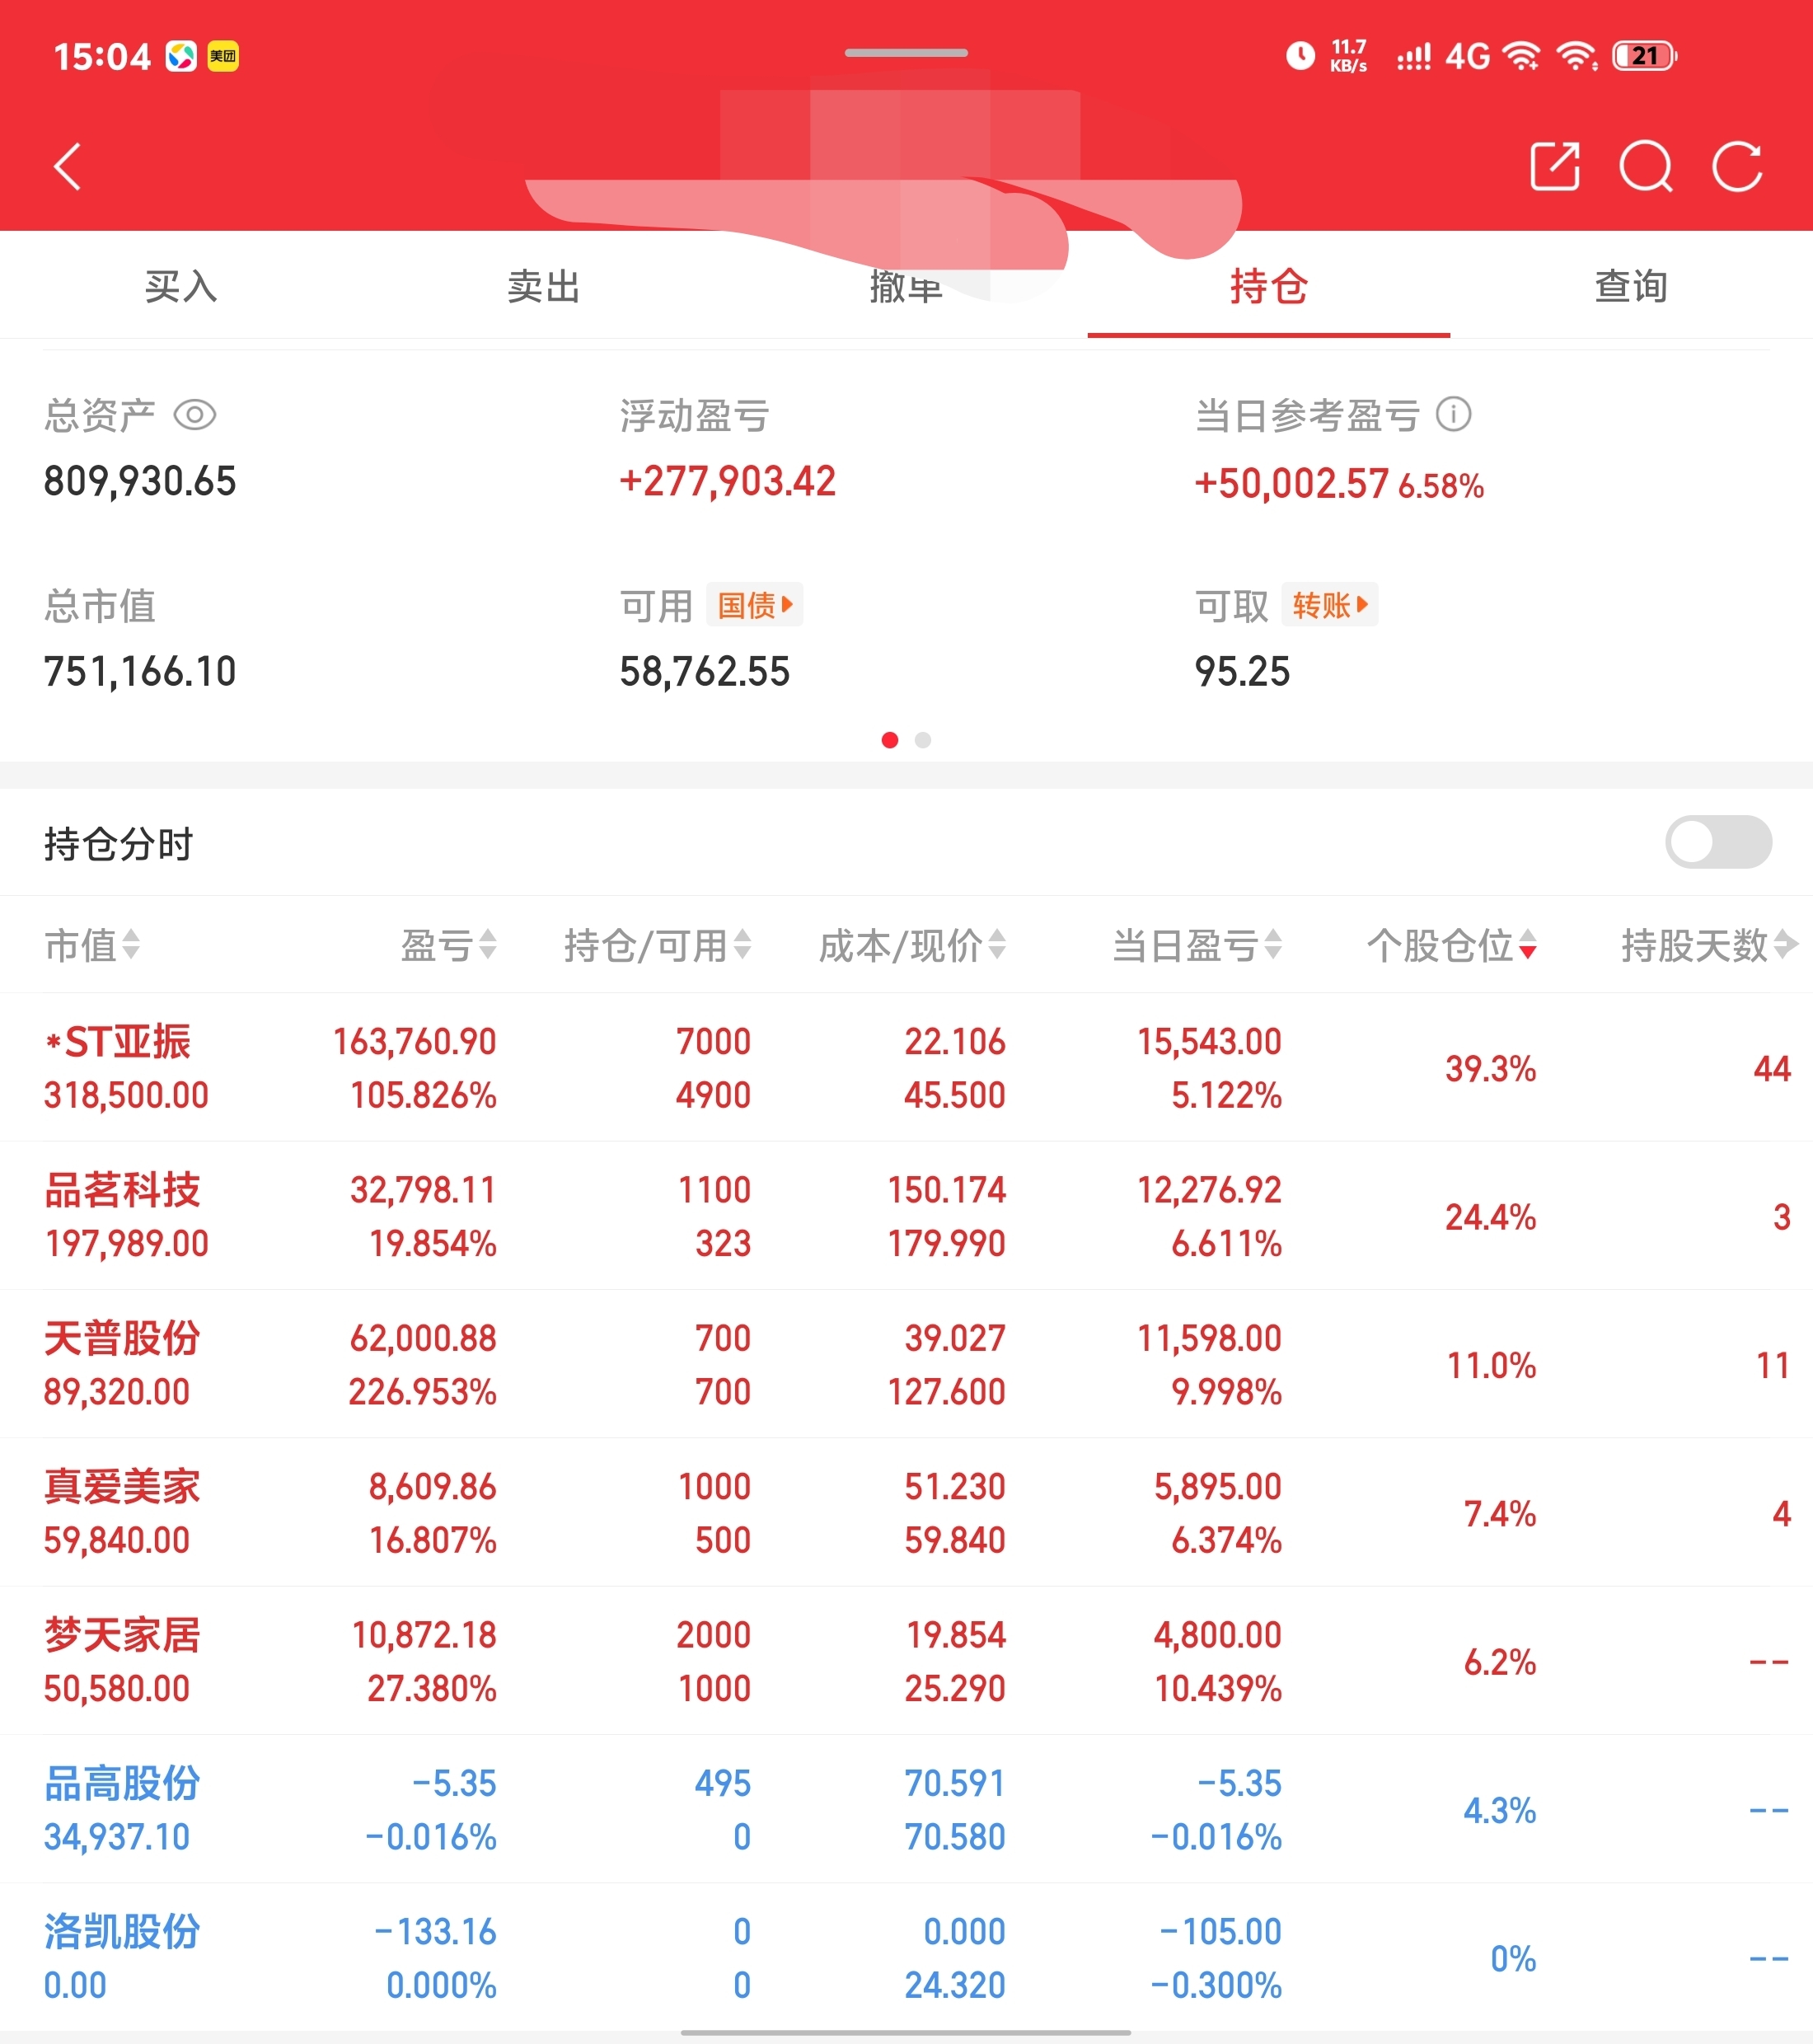Tap the 转账 transfer button
The width and height of the screenshot is (1813, 2044).
1329,605
